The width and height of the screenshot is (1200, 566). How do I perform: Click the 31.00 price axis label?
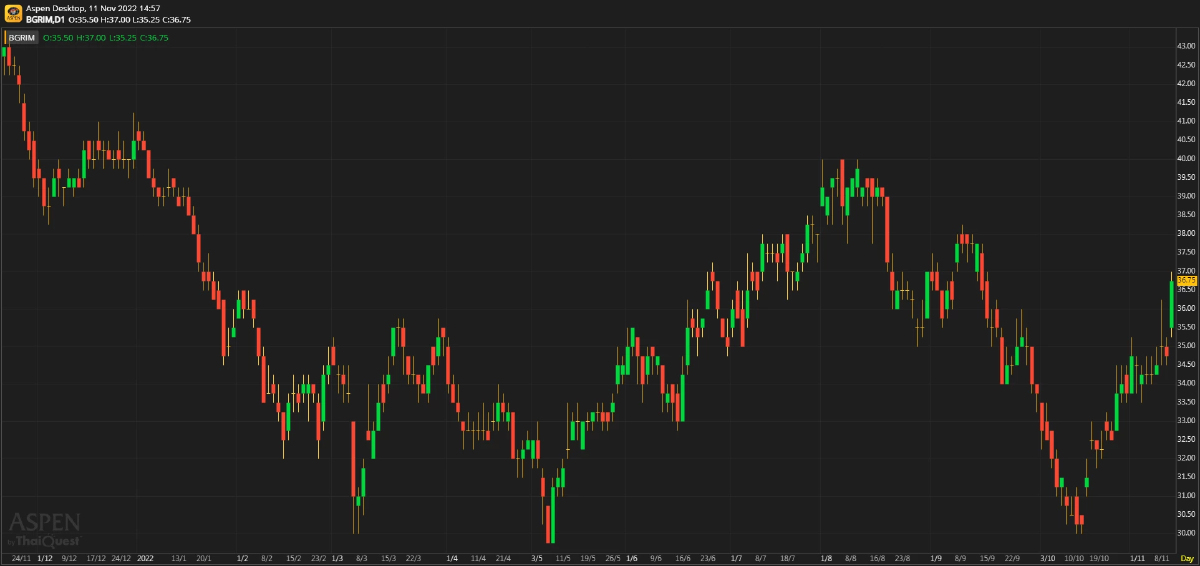pyautogui.click(x=1186, y=495)
